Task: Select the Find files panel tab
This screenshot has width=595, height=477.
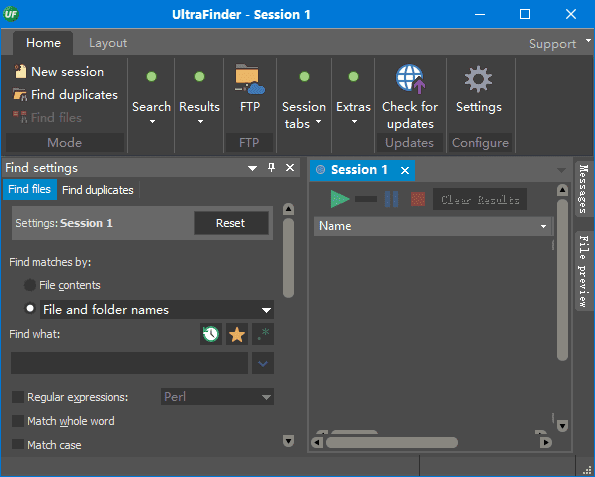Action: click(x=30, y=189)
